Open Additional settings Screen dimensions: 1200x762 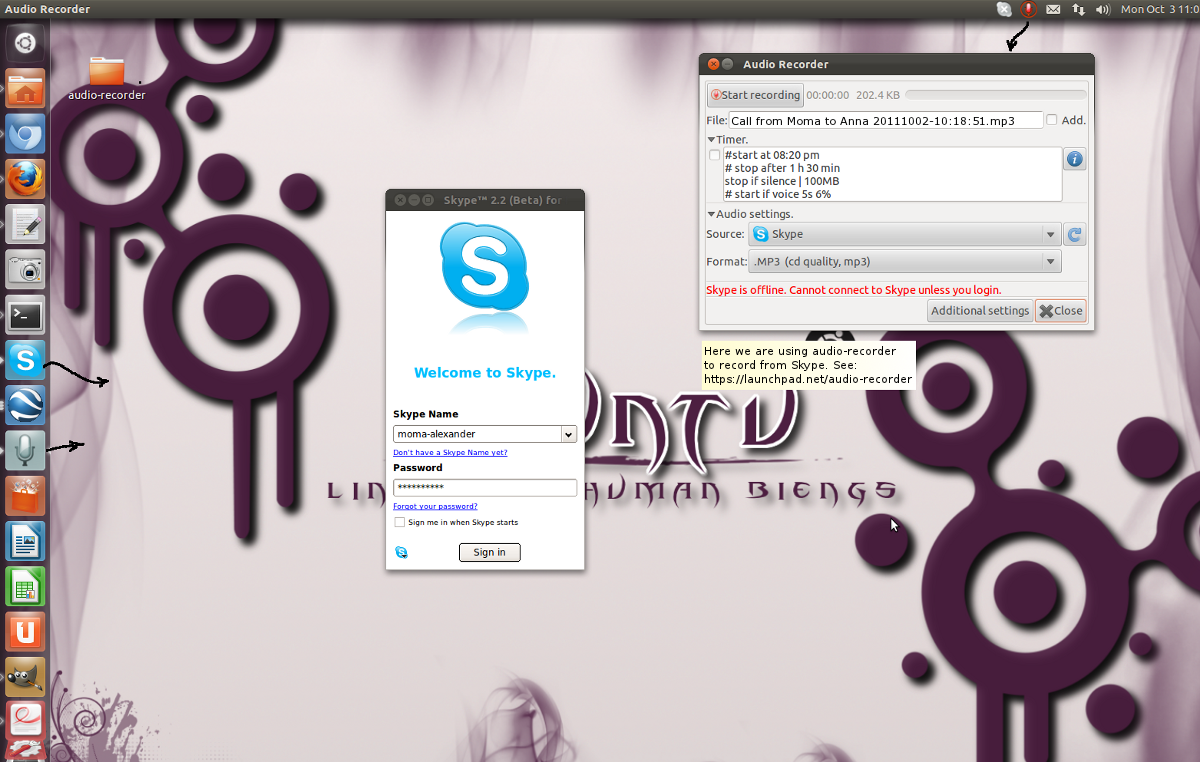[980, 311]
